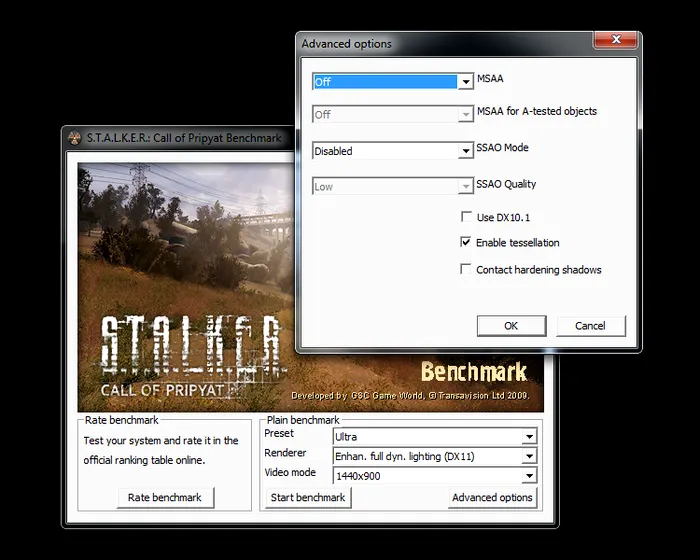
Task: Click the 'MSAA for A-tested objects' label
Action: (537, 111)
